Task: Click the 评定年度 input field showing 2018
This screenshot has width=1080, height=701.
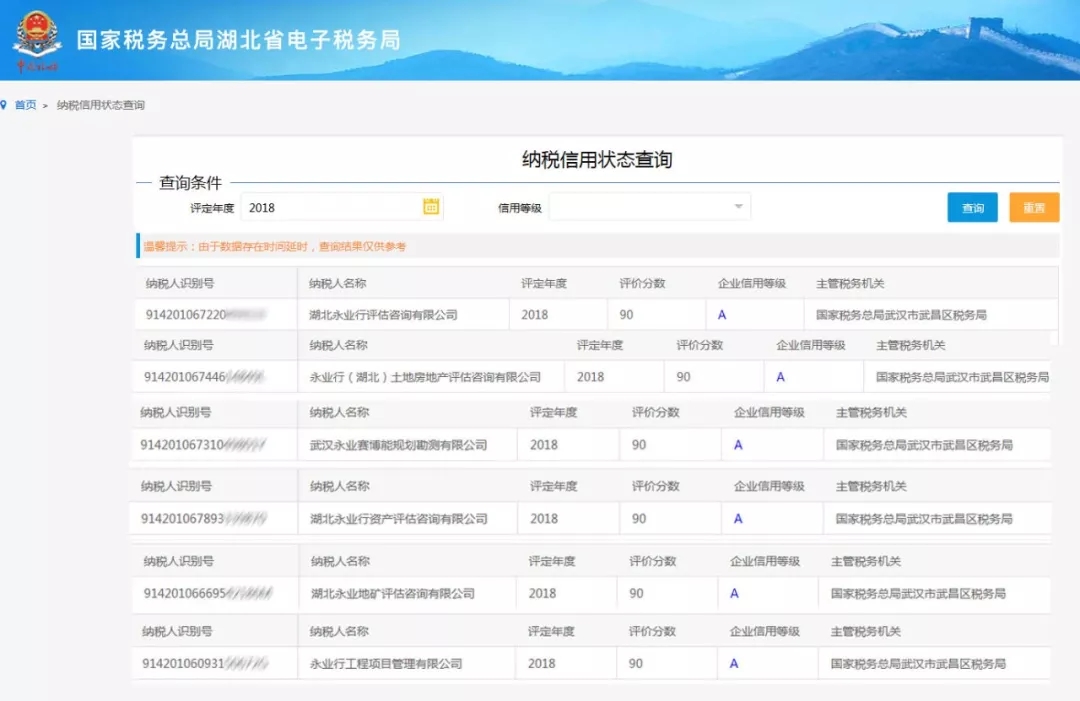Action: (x=330, y=208)
